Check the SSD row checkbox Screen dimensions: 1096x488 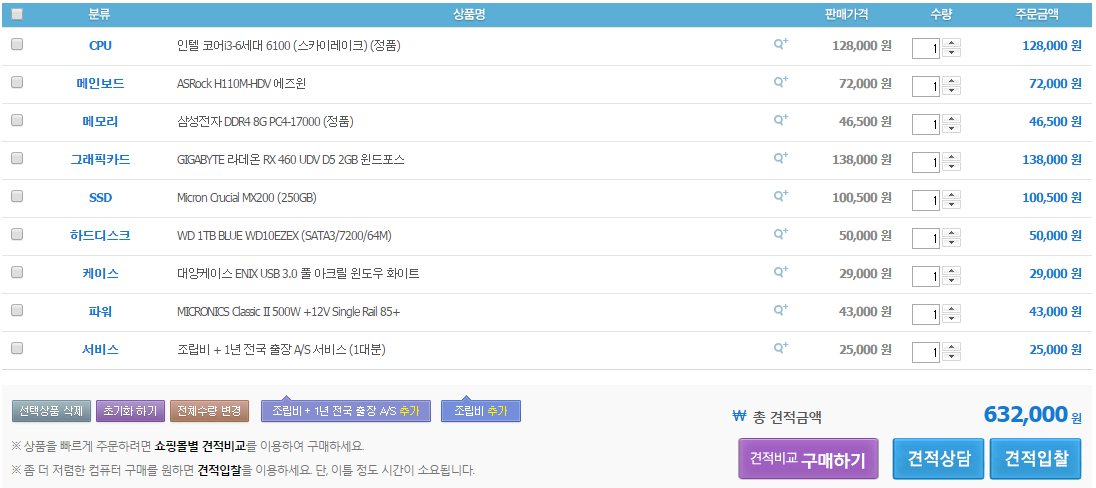pyautogui.click(x=17, y=196)
